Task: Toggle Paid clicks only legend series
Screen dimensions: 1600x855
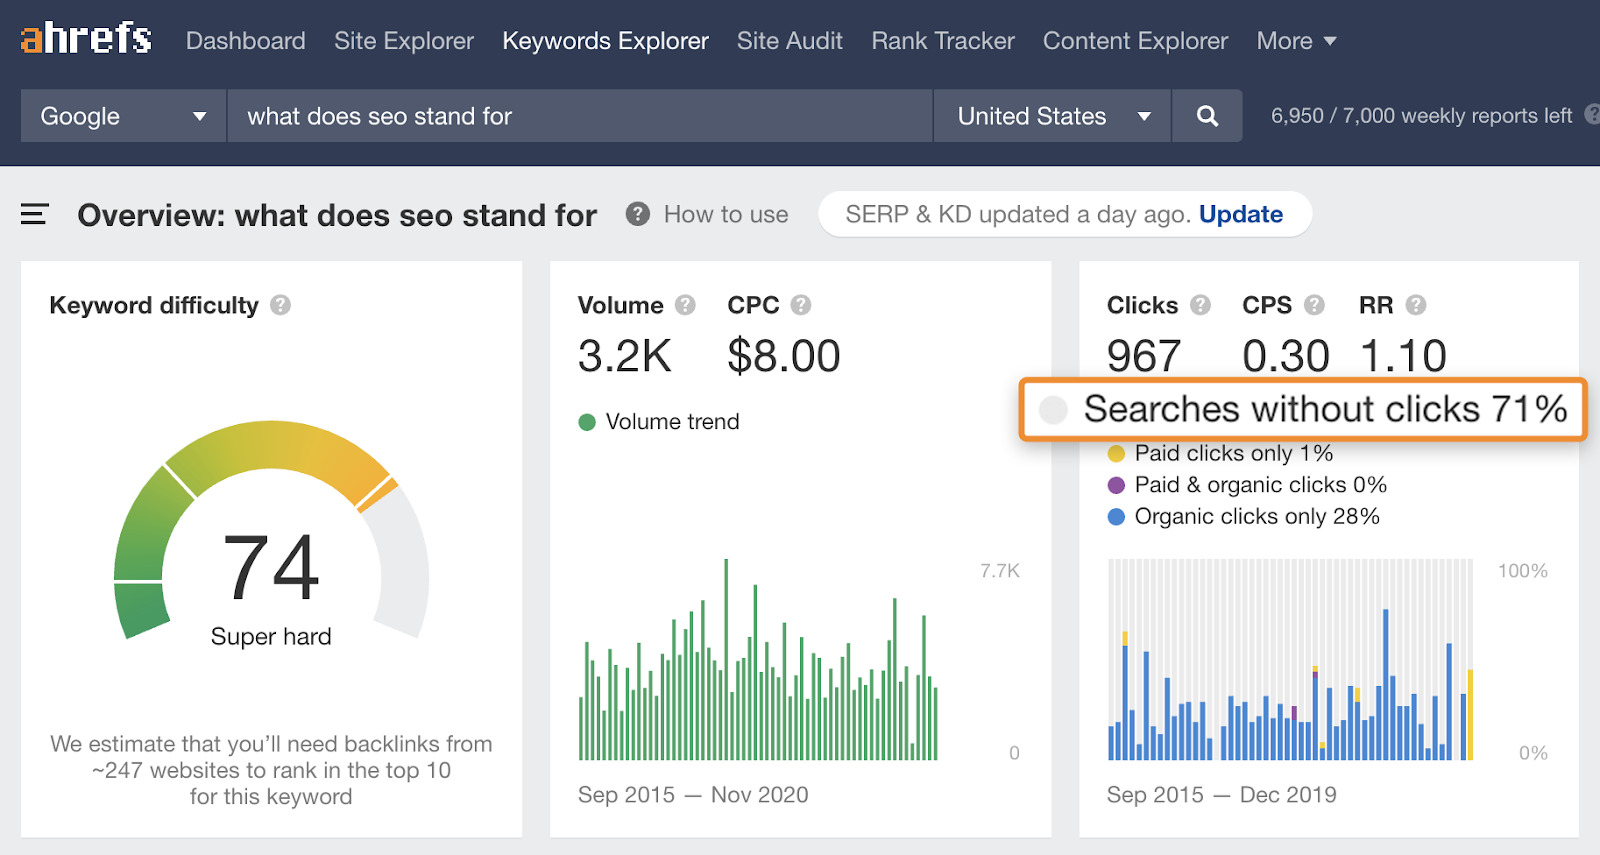Action: point(1117,454)
